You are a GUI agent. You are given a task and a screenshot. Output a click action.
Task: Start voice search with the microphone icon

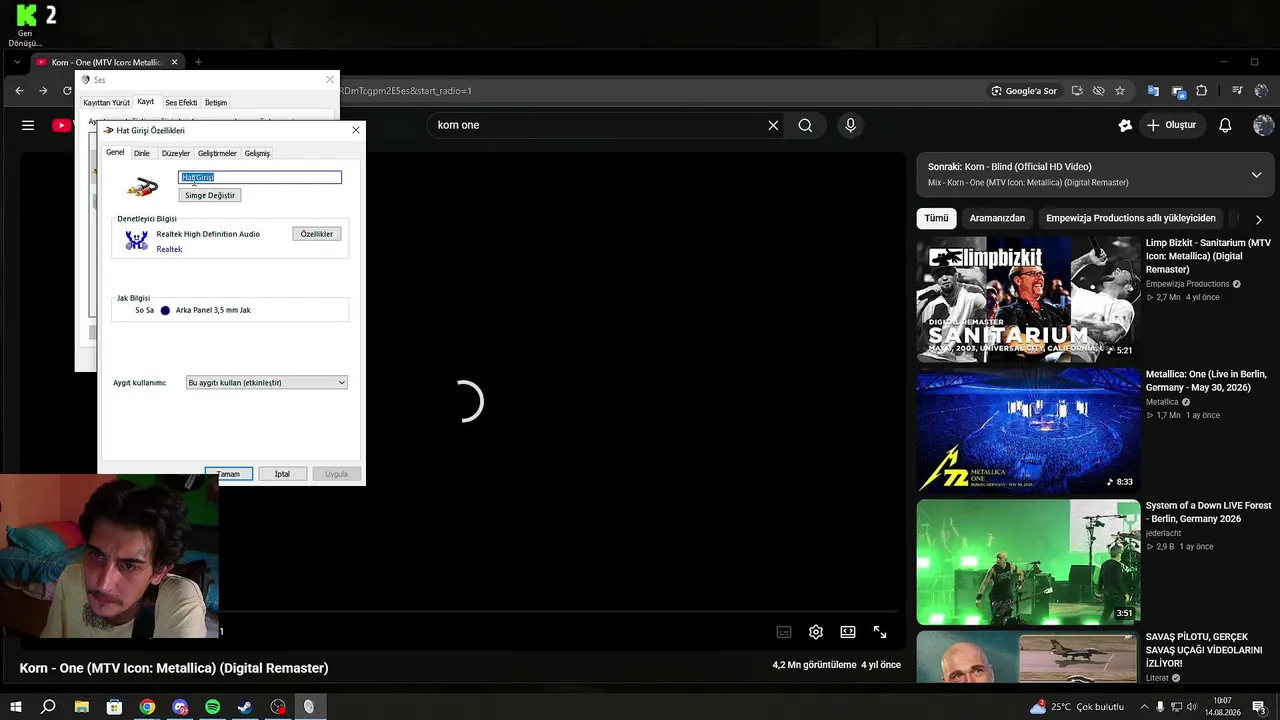pyautogui.click(x=850, y=125)
